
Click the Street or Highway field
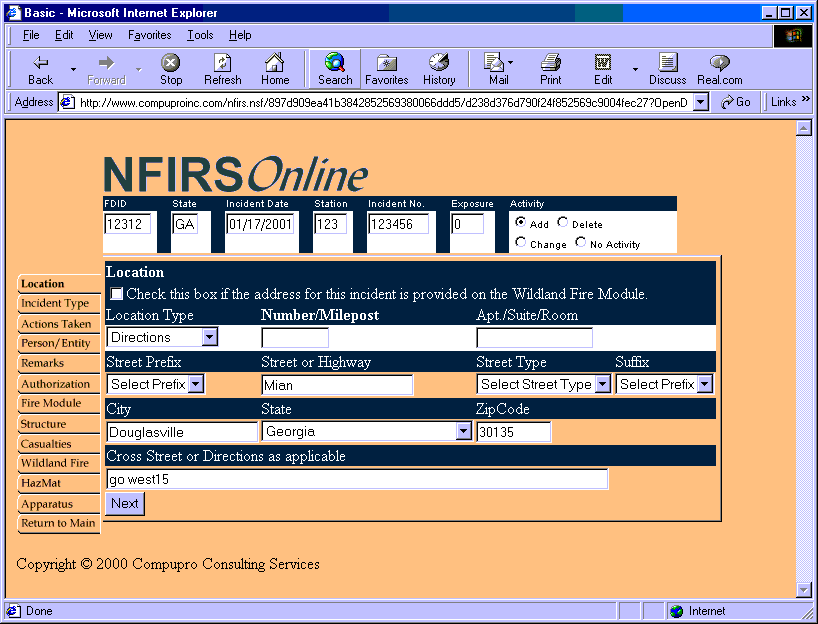pos(337,385)
